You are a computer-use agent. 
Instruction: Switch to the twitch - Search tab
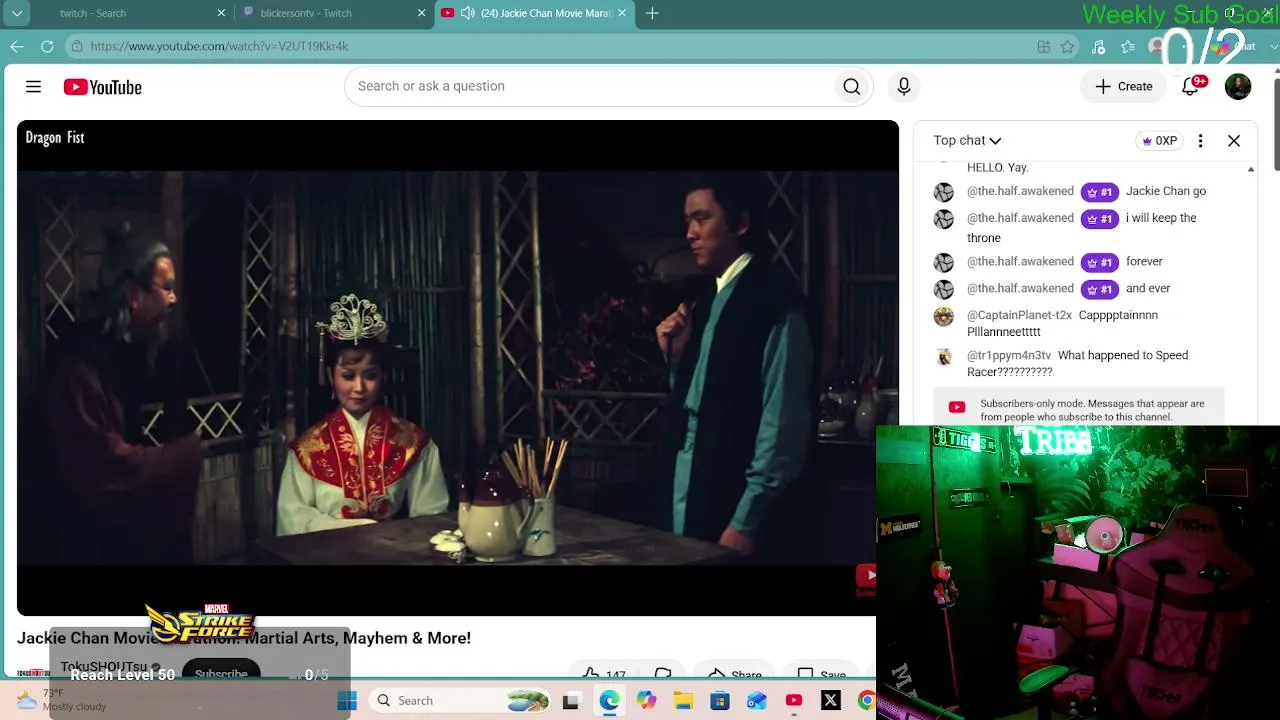pos(130,13)
